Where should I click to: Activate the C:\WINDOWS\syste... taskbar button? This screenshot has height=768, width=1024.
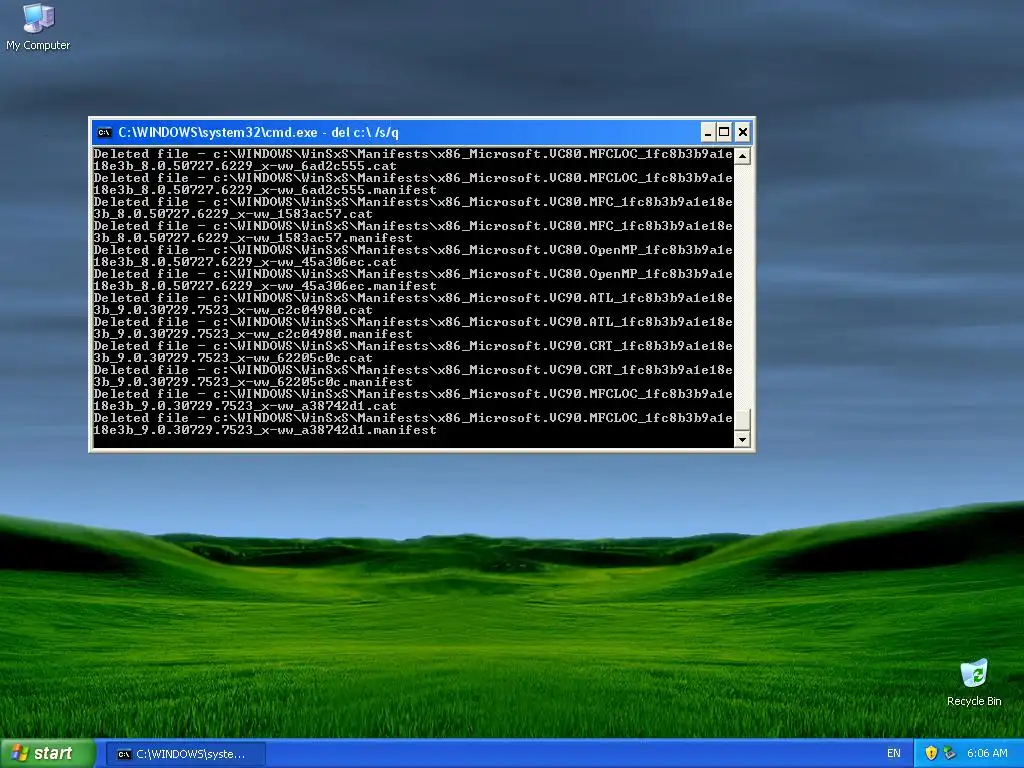click(186, 754)
